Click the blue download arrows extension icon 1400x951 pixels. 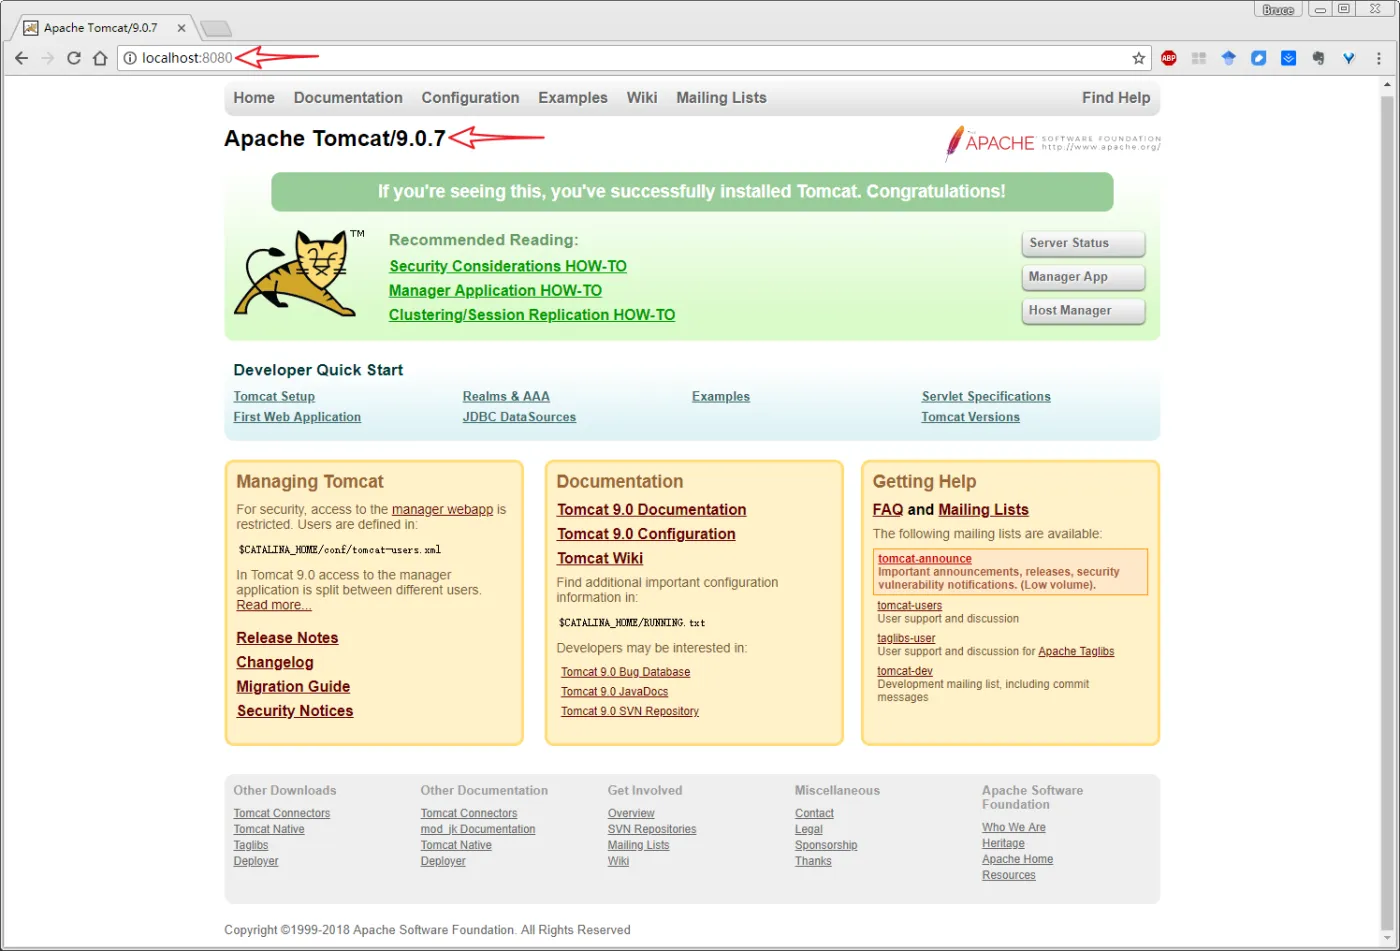[1289, 58]
